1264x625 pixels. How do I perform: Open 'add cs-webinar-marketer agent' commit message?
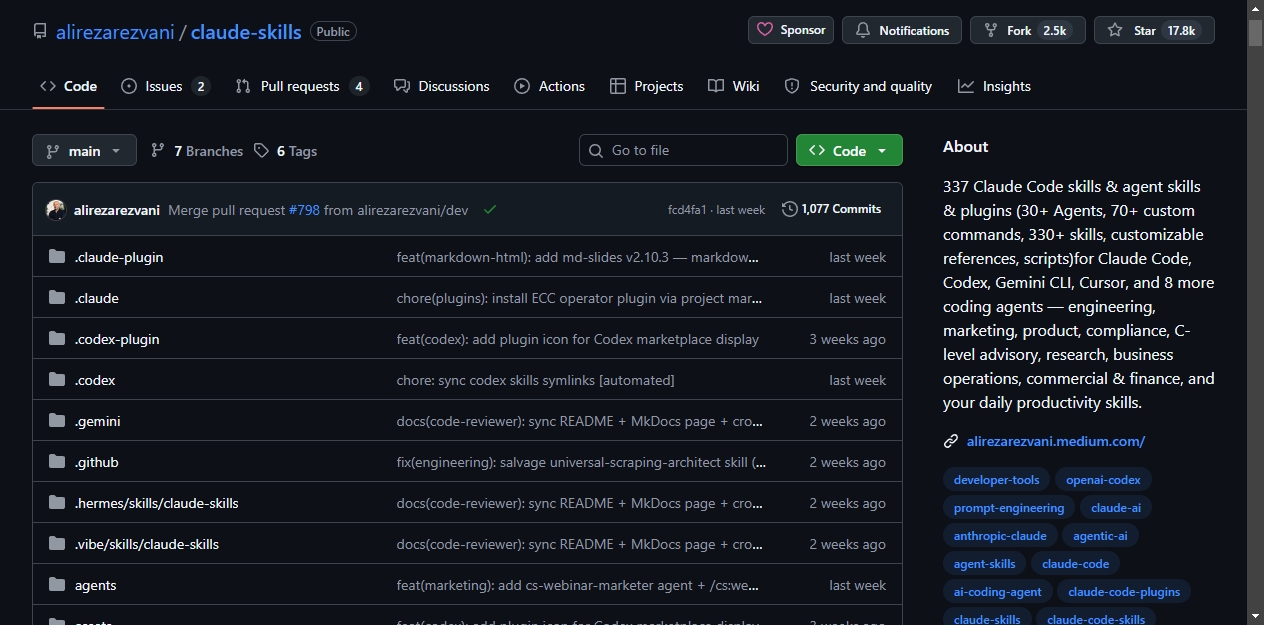click(x=578, y=585)
